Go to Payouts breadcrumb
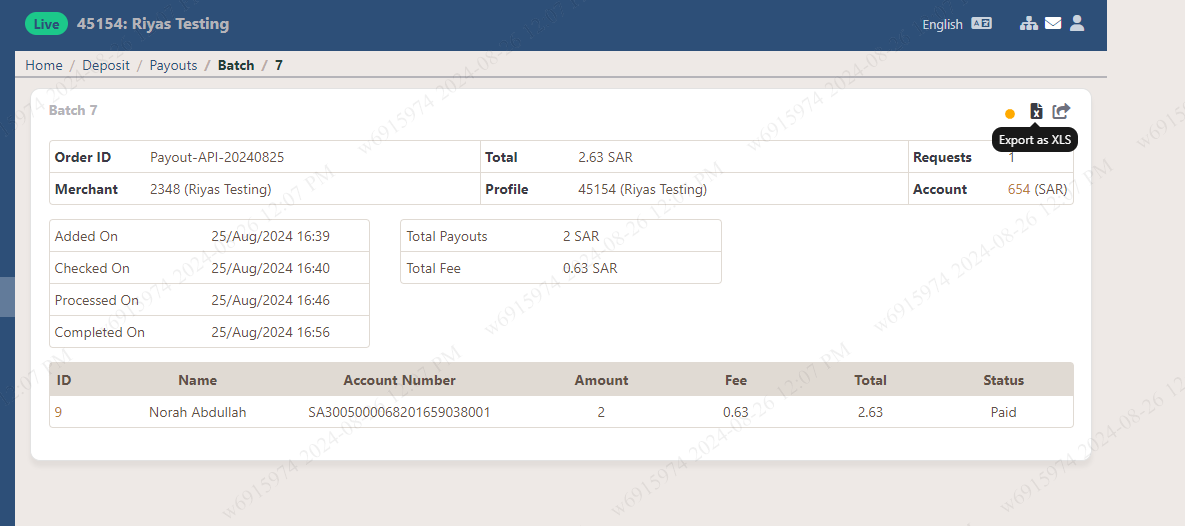The width and height of the screenshot is (1185, 526). [x=173, y=65]
